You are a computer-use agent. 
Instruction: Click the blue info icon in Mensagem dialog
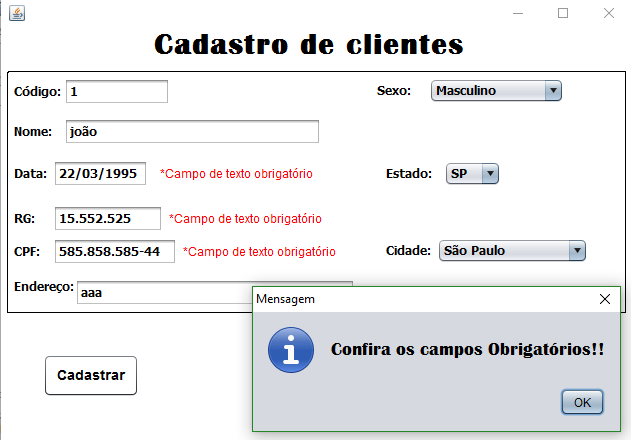[291, 349]
